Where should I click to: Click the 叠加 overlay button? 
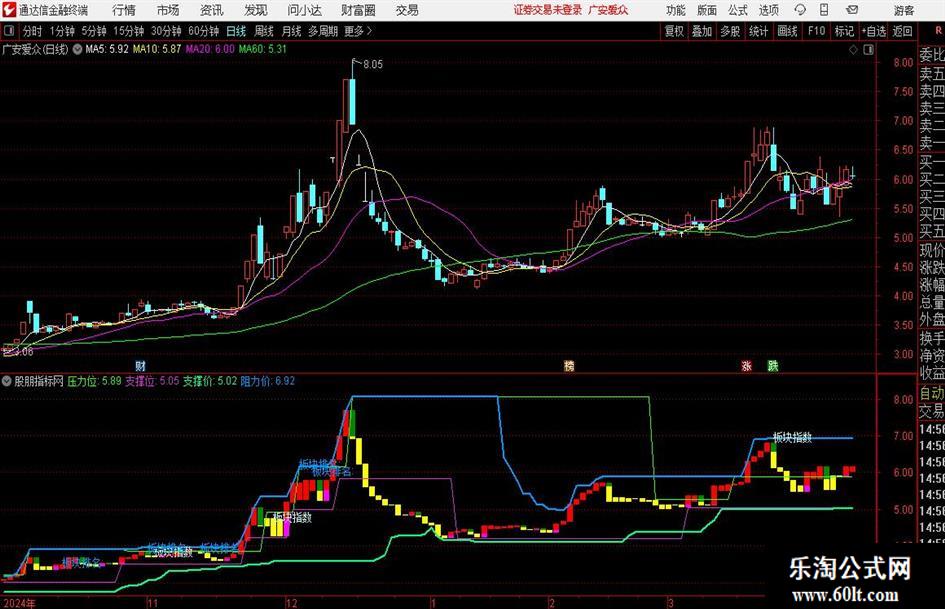702,31
